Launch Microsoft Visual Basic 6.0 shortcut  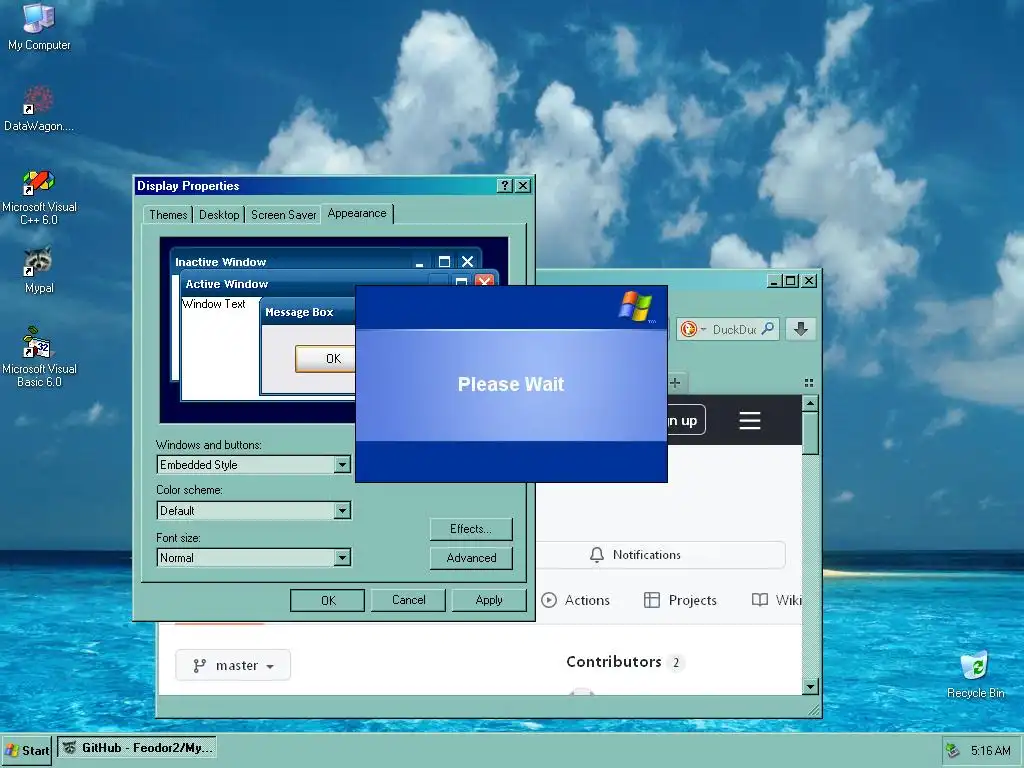point(39,357)
